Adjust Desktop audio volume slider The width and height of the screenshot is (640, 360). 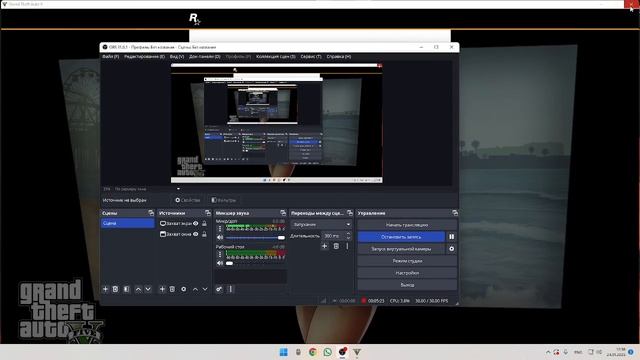click(255, 263)
